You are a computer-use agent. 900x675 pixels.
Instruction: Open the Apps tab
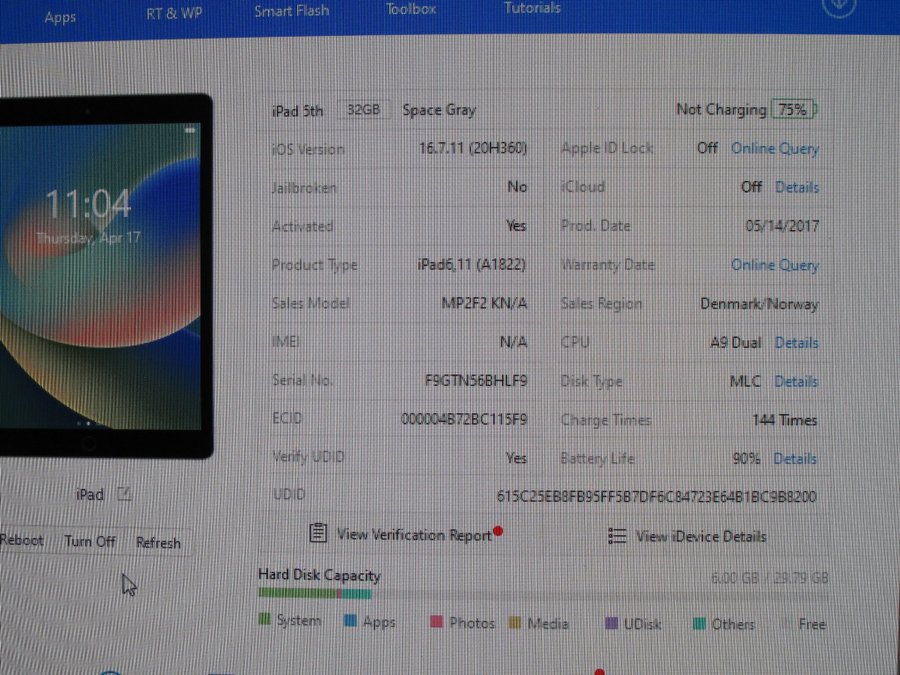tap(60, 18)
